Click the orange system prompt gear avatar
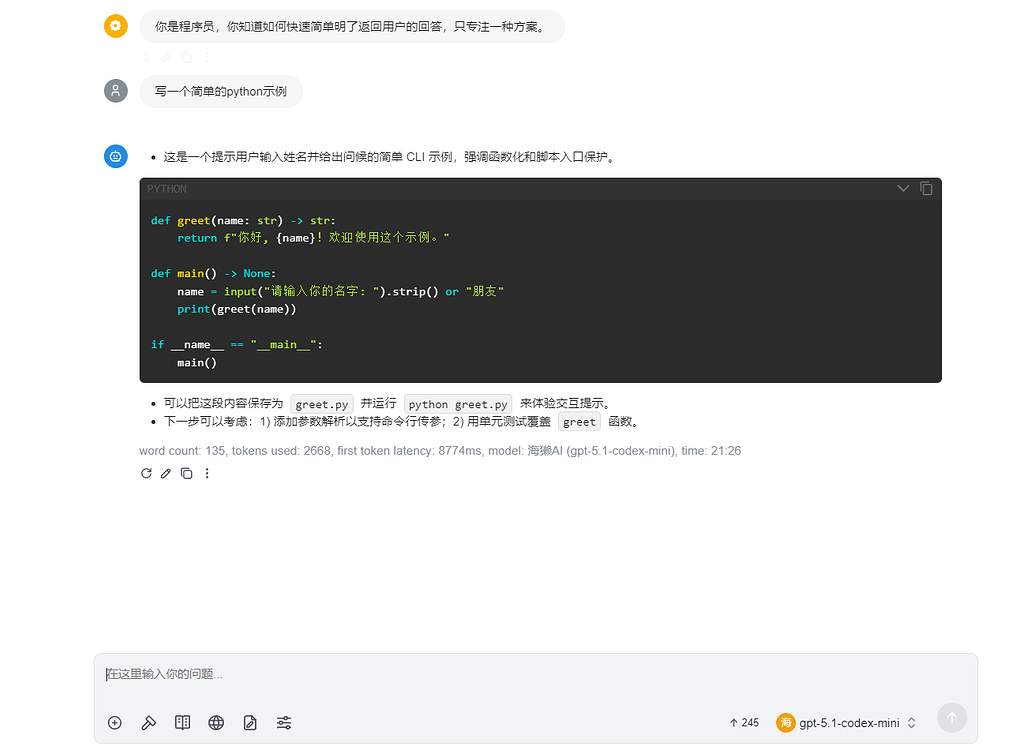Screen dimensions: 1016x750 point(116,26)
